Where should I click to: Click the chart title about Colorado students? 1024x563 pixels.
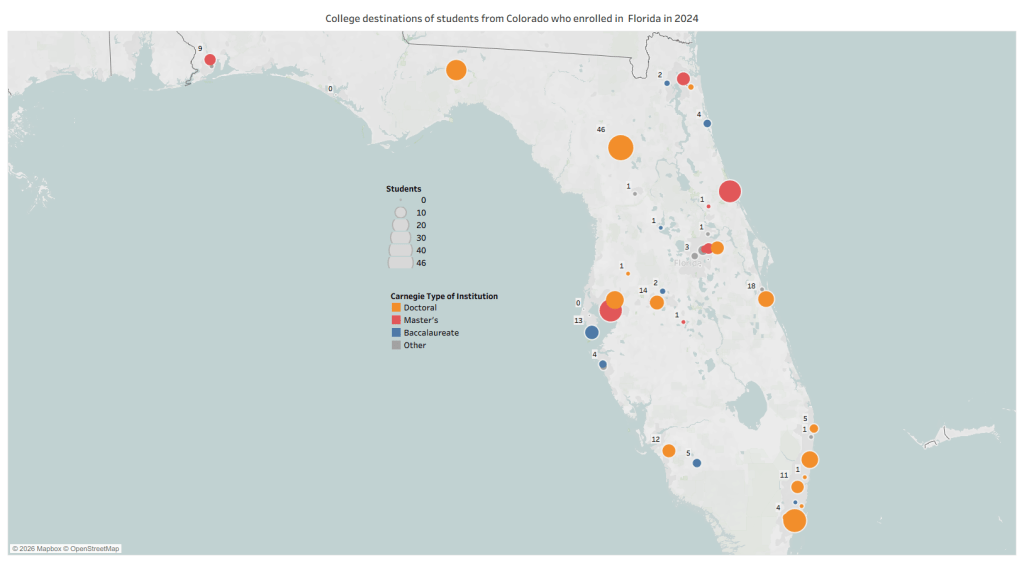tap(512, 19)
